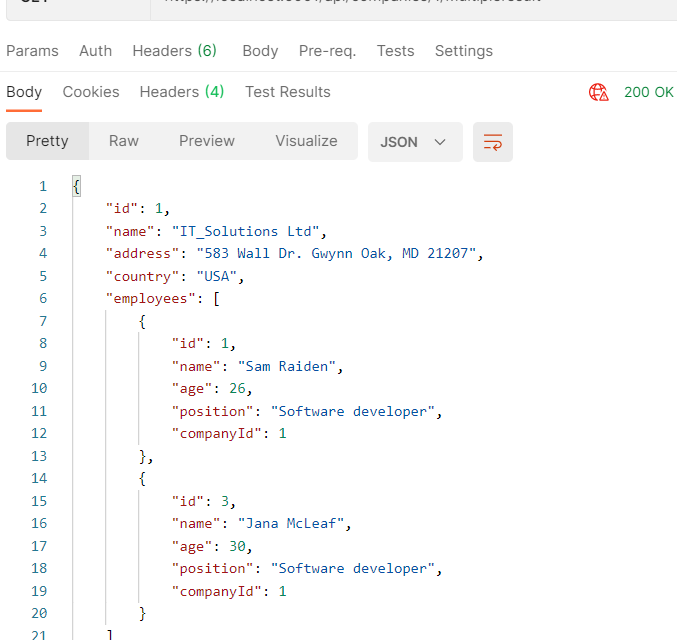
Task: Open the request Settings tab
Action: coord(463,51)
